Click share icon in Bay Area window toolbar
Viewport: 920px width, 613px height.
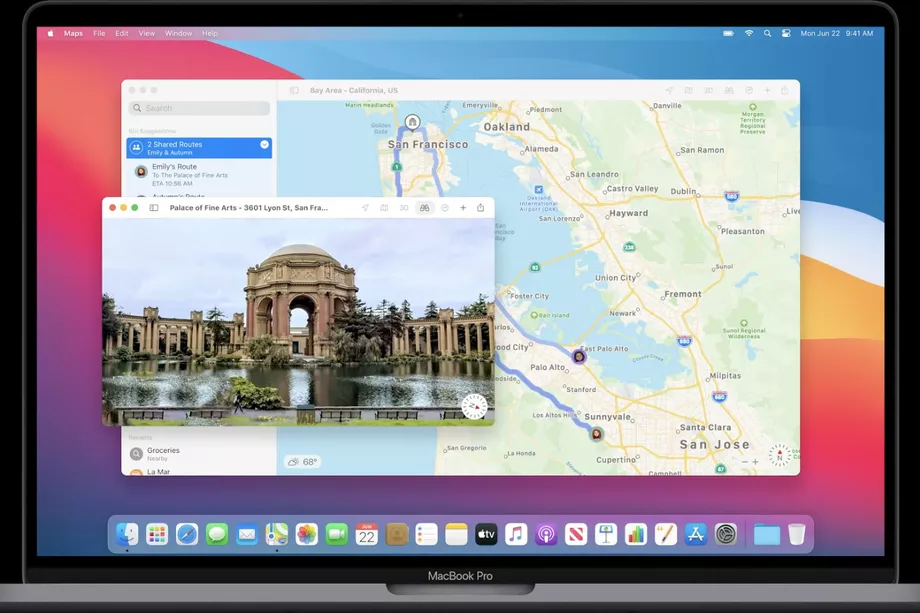coord(784,90)
